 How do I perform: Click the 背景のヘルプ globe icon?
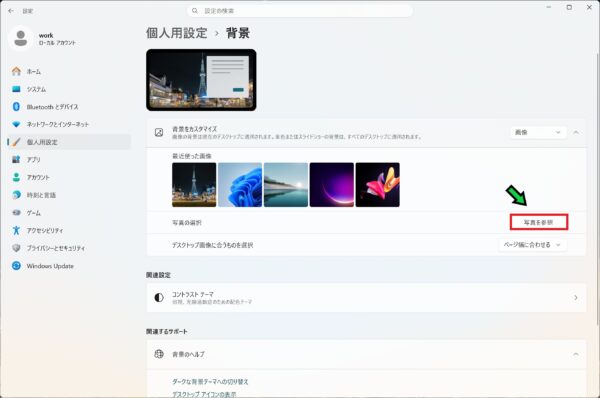159,354
